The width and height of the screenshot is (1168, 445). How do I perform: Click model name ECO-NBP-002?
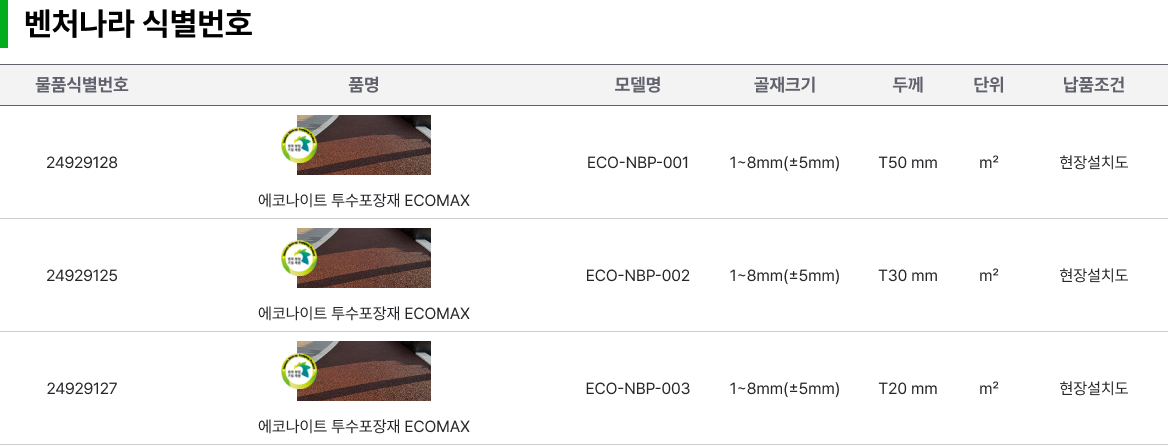(x=638, y=276)
